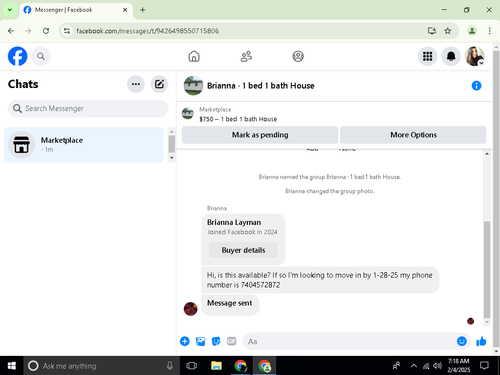The image size is (500, 375).
Task: Open Facebook search magnifier icon
Action: tap(41, 56)
